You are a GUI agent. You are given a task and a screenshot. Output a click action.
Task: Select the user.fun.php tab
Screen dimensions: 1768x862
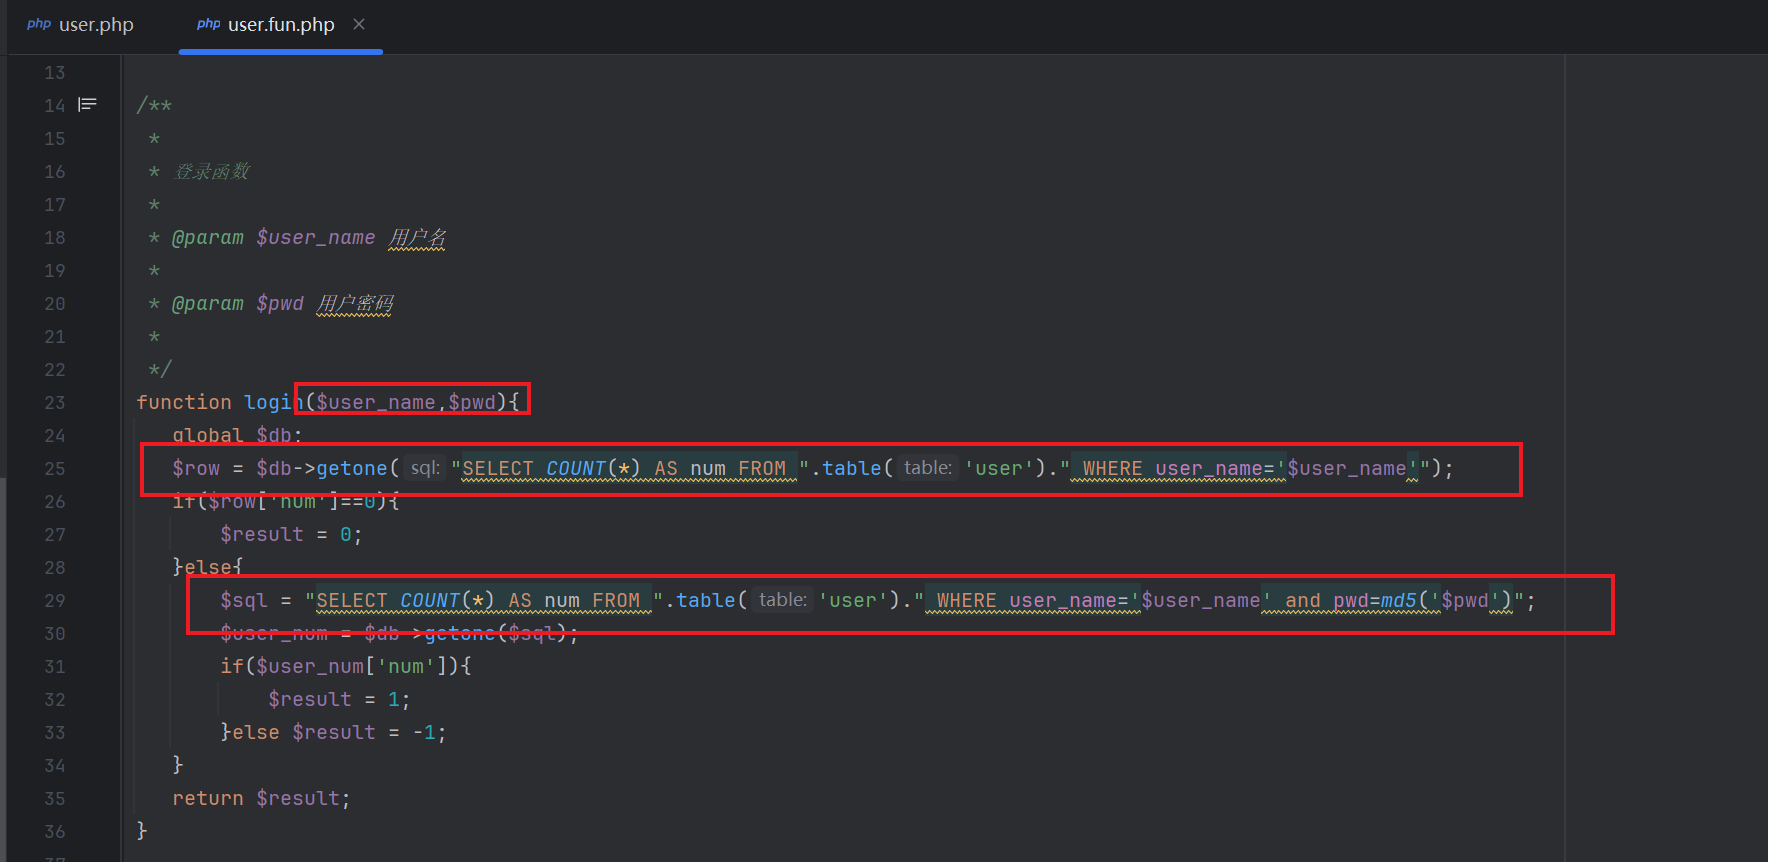[x=280, y=25]
